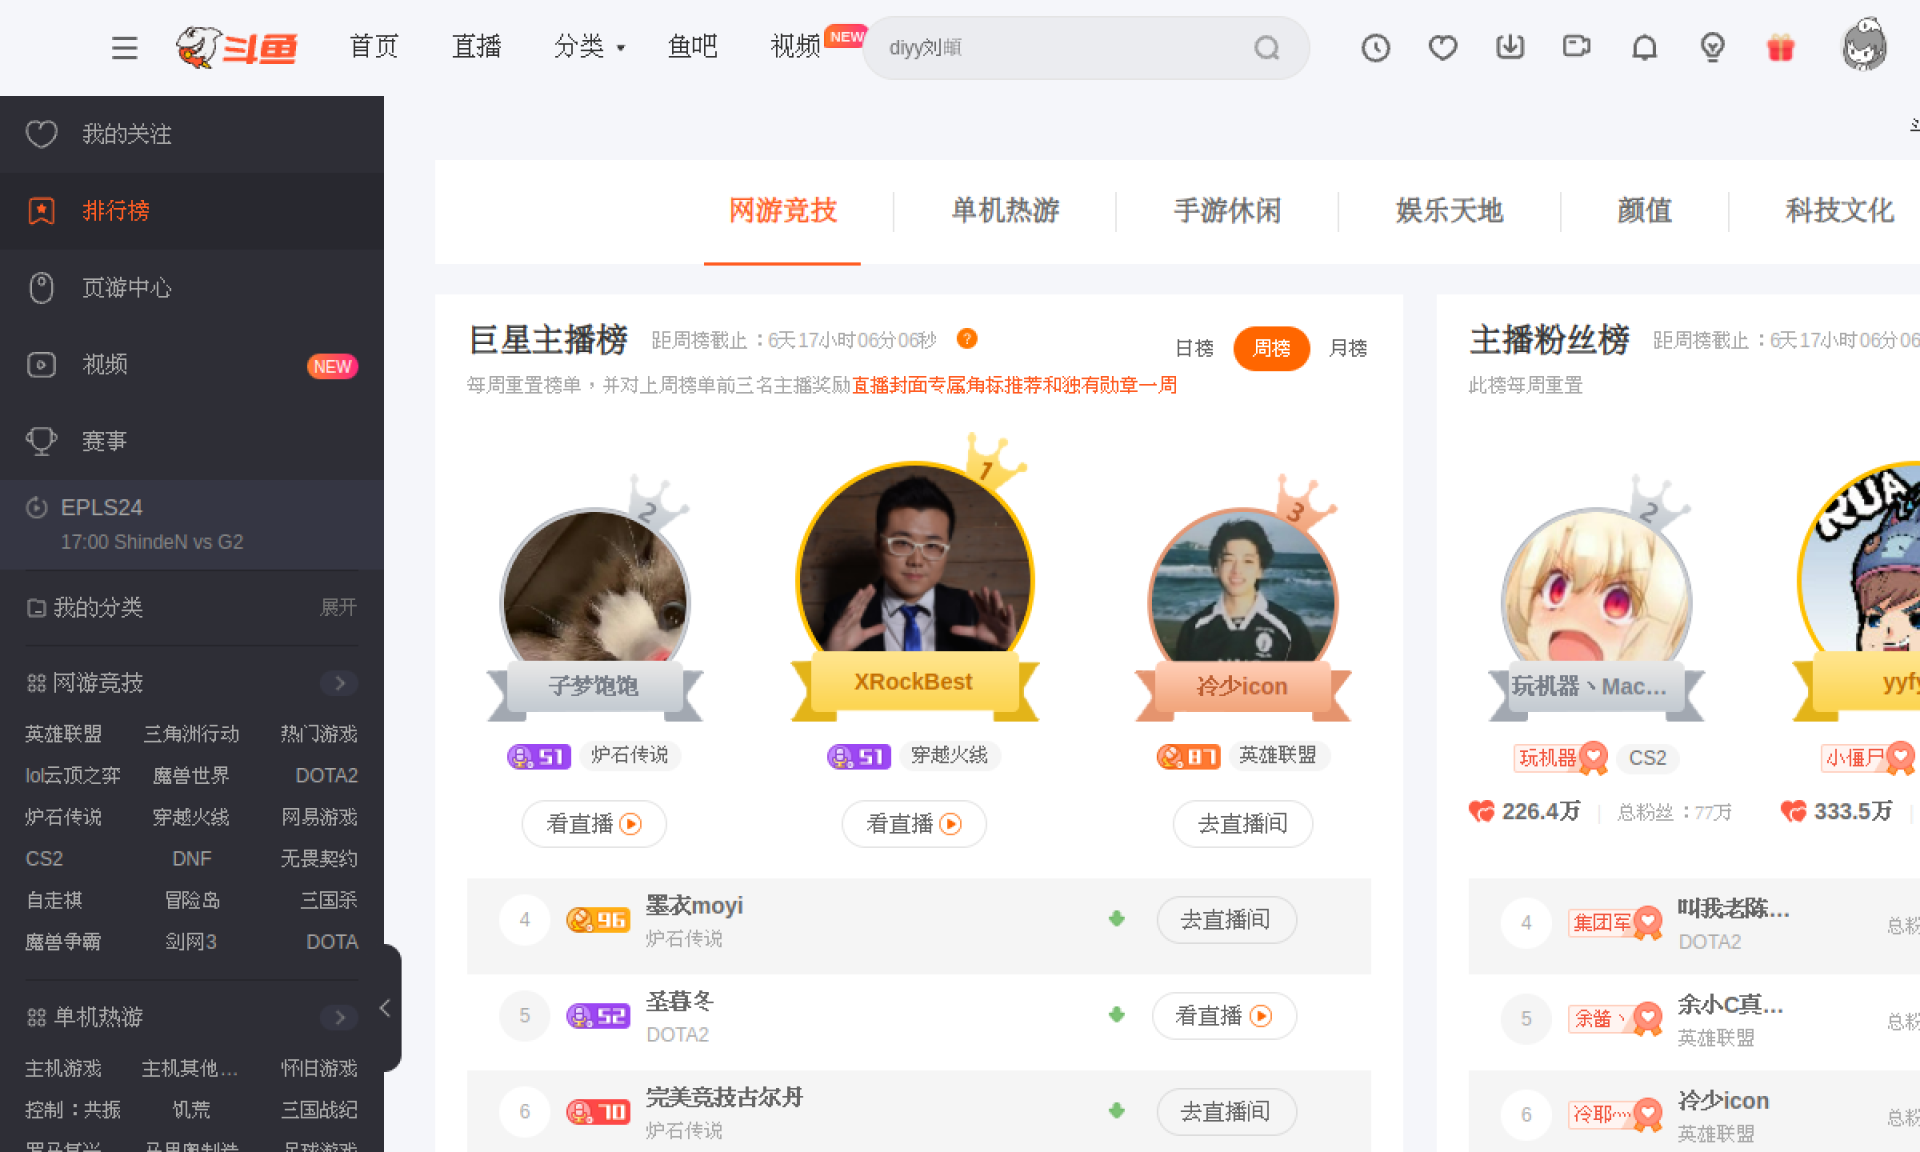Open followed streamers heart icon
Viewport: 1920px width, 1152px height.
tap(1442, 47)
